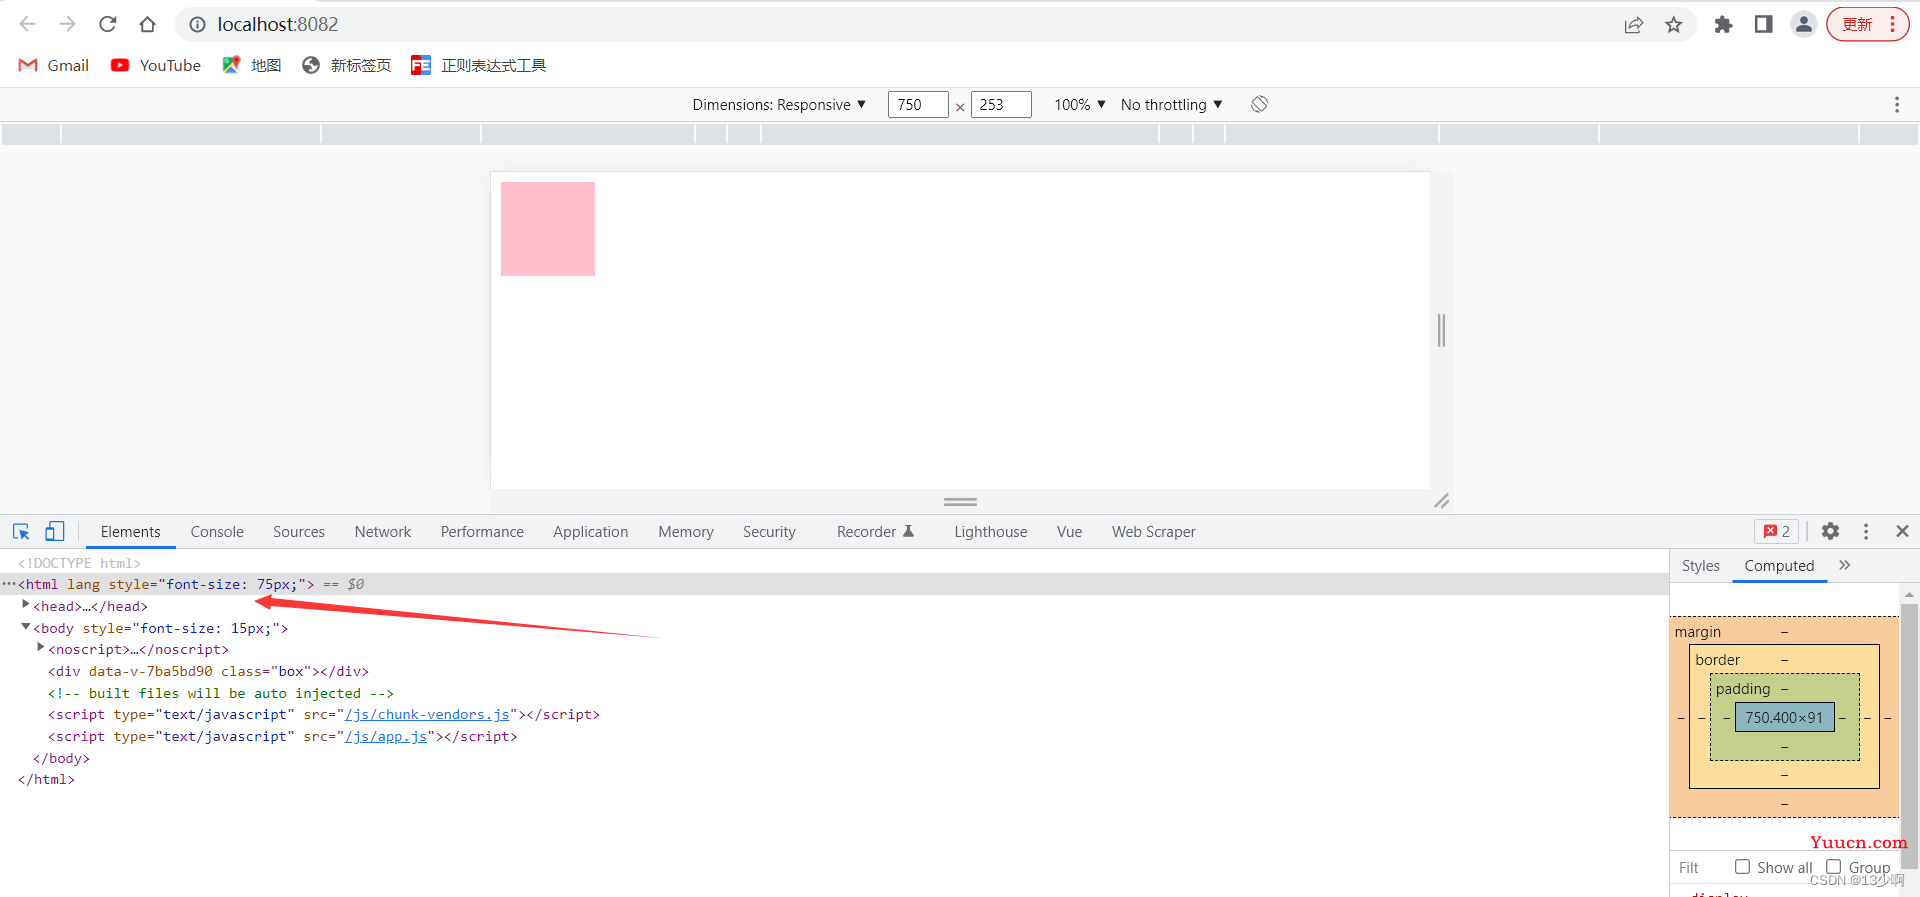Open the extensions puzzle icon
1920x897 pixels.
(1723, 25)
